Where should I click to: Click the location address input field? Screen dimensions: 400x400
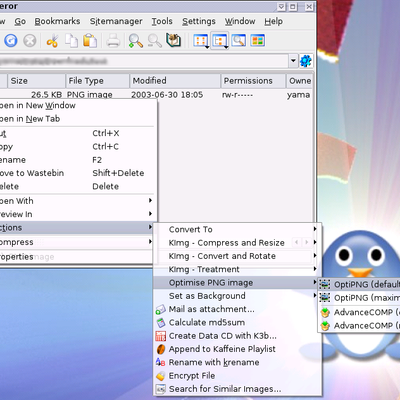point(143,61)
